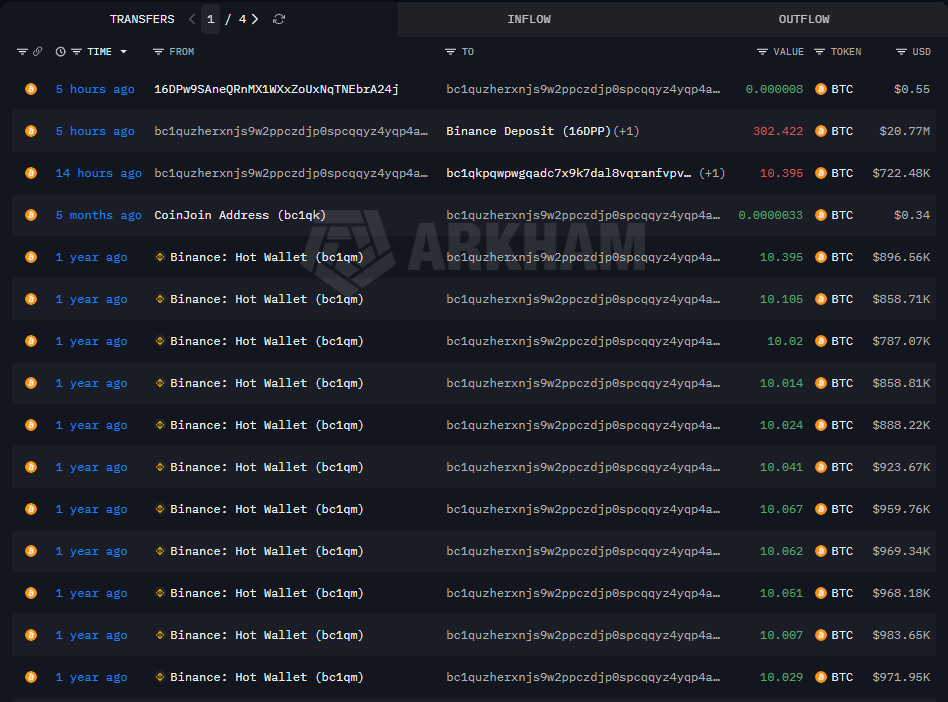The image size is (948, 702).
Task: Click the link chain icon in header
Action: 38,52
